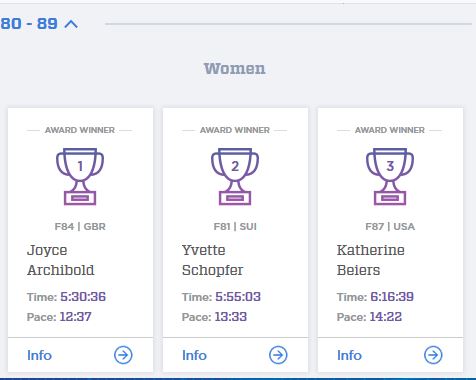Click Info link for Joyce Archibold
This screenshot has width=476, height=380.
39,355
